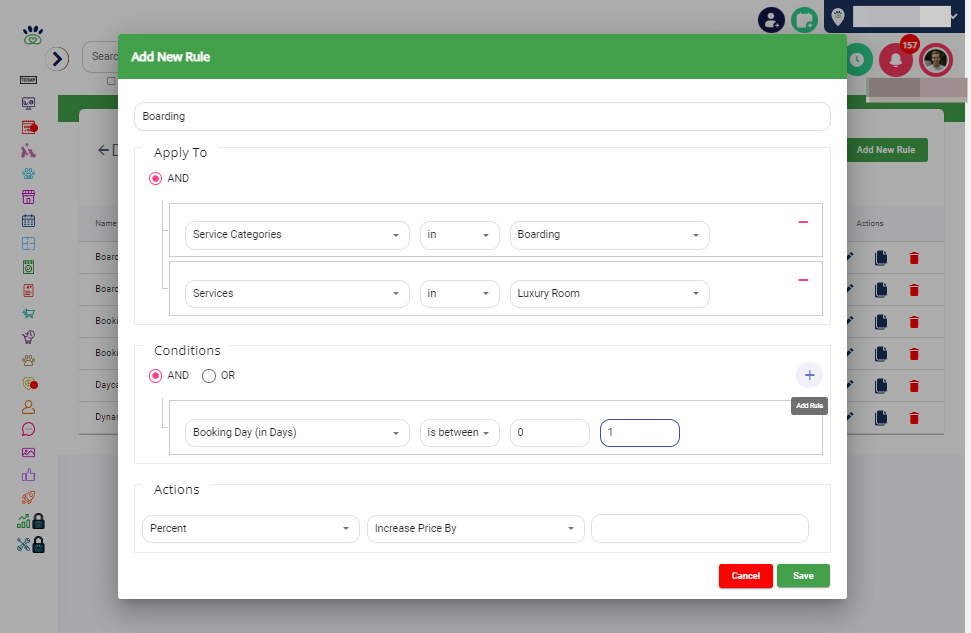Select the OR radio under Conditions
The image size is (971, 633).
pos(209,375)
